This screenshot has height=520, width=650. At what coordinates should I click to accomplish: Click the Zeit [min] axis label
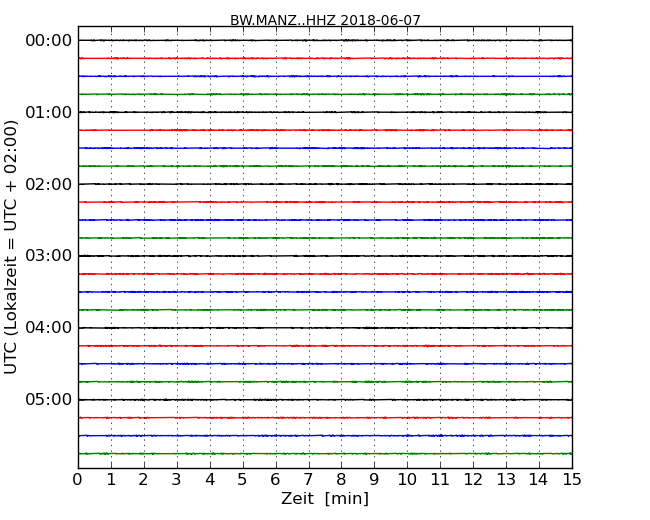(325, 498)
